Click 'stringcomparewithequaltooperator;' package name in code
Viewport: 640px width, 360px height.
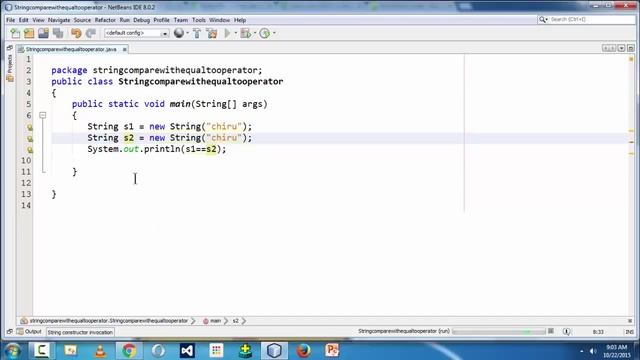(x=178, y=70)
